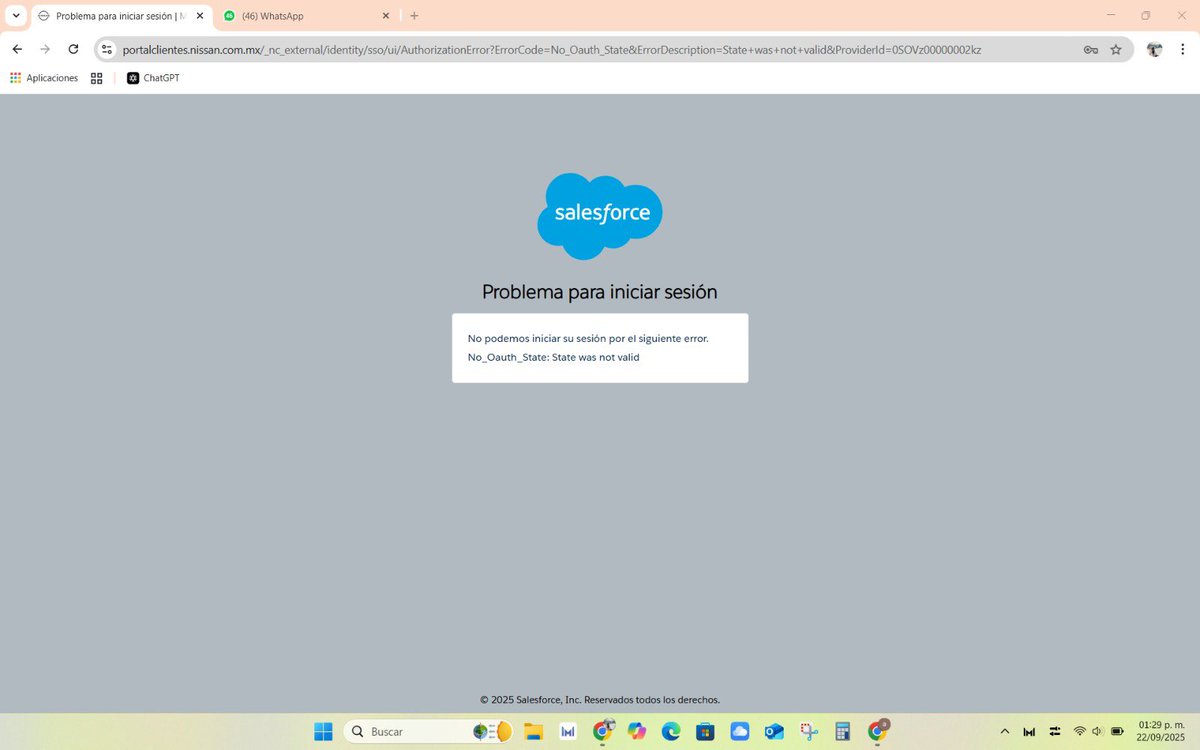Launch Copilot from the taskbar

tap(637, 732)
